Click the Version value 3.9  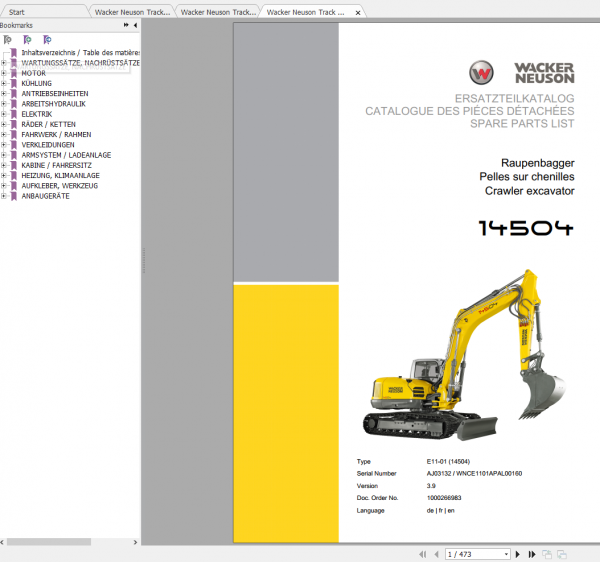431,485
